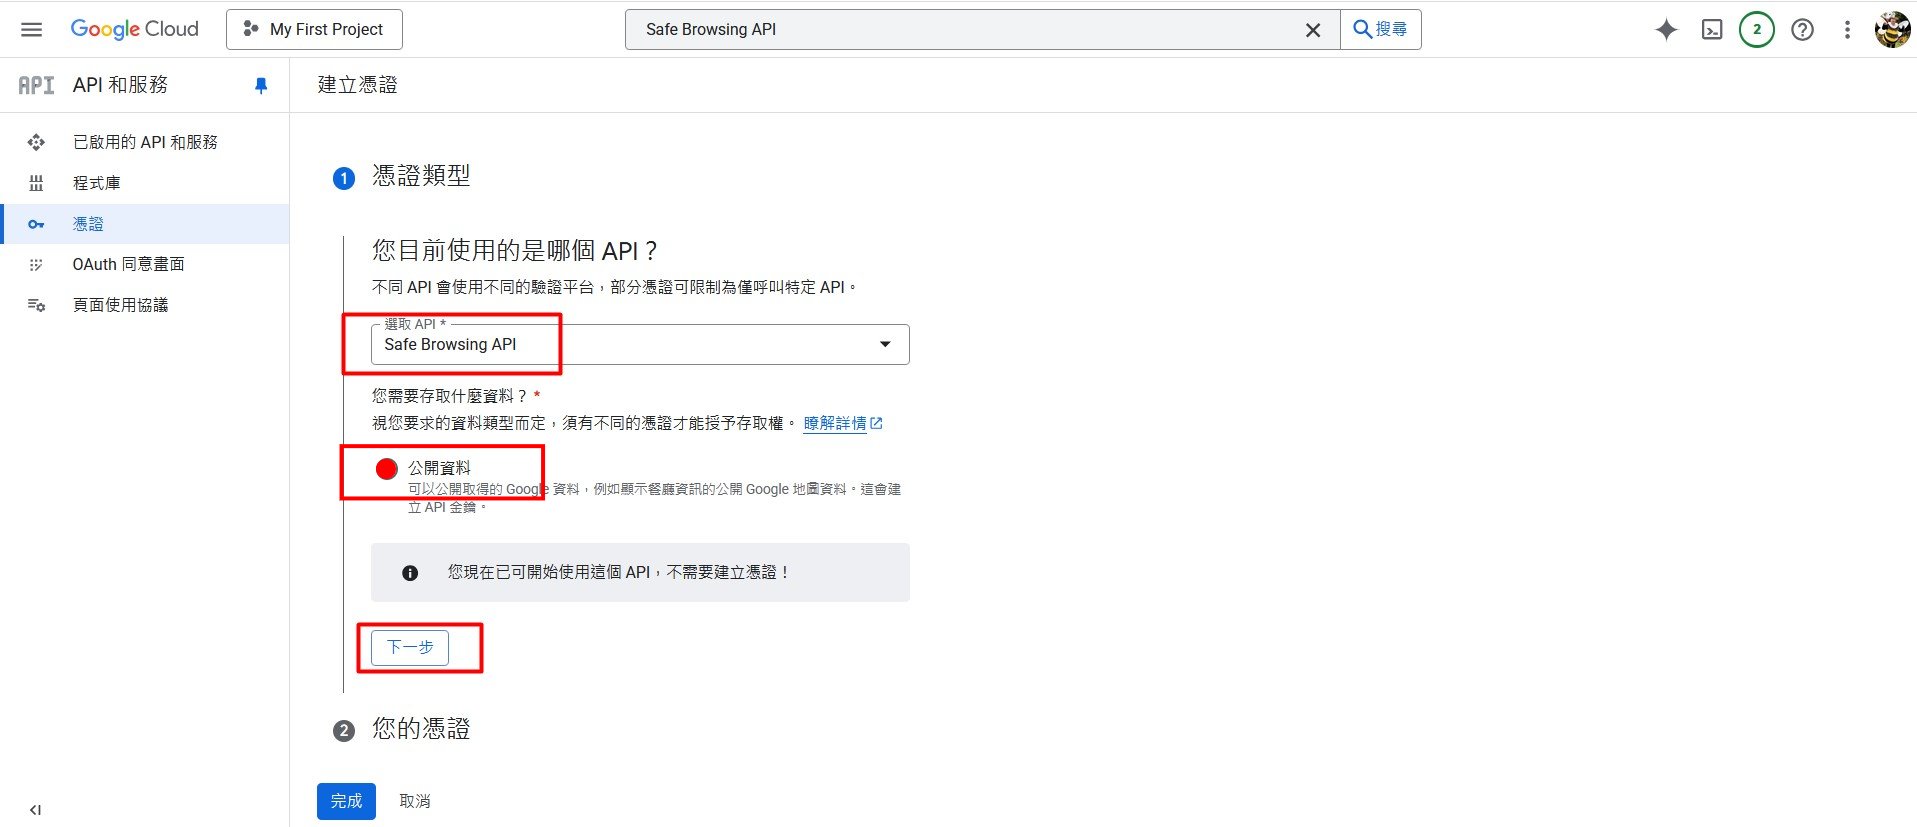Viewport: 1917px width, 827px height.
Task: Open the help question mark icon
Action: click(x=1802, y=30)
